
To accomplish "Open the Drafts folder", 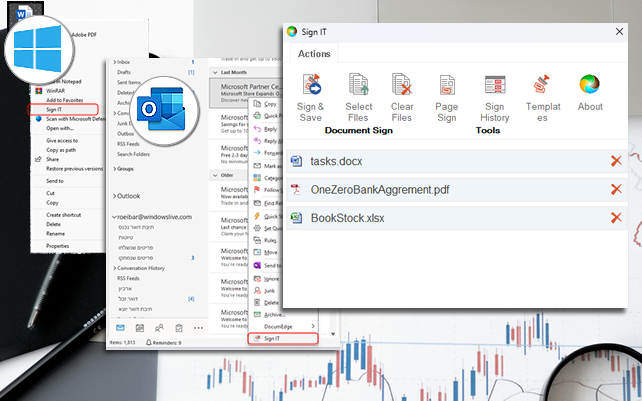I will coord(127,73).
